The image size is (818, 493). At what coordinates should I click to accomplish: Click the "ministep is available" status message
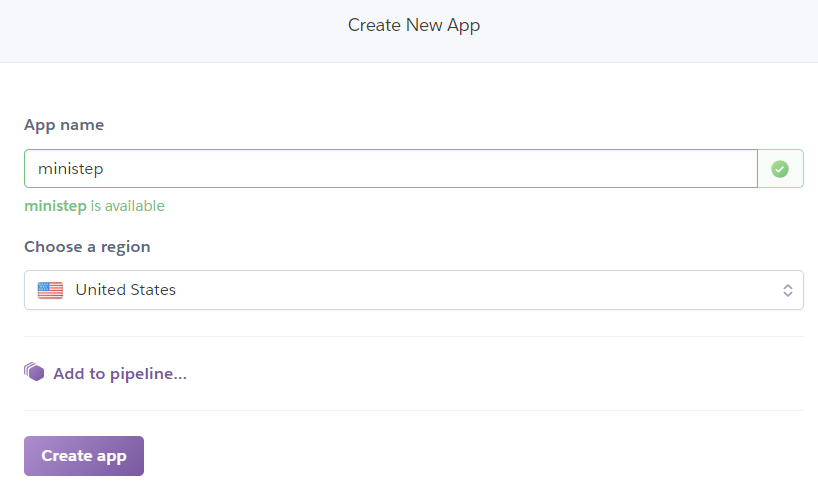[x=94, y=206]
